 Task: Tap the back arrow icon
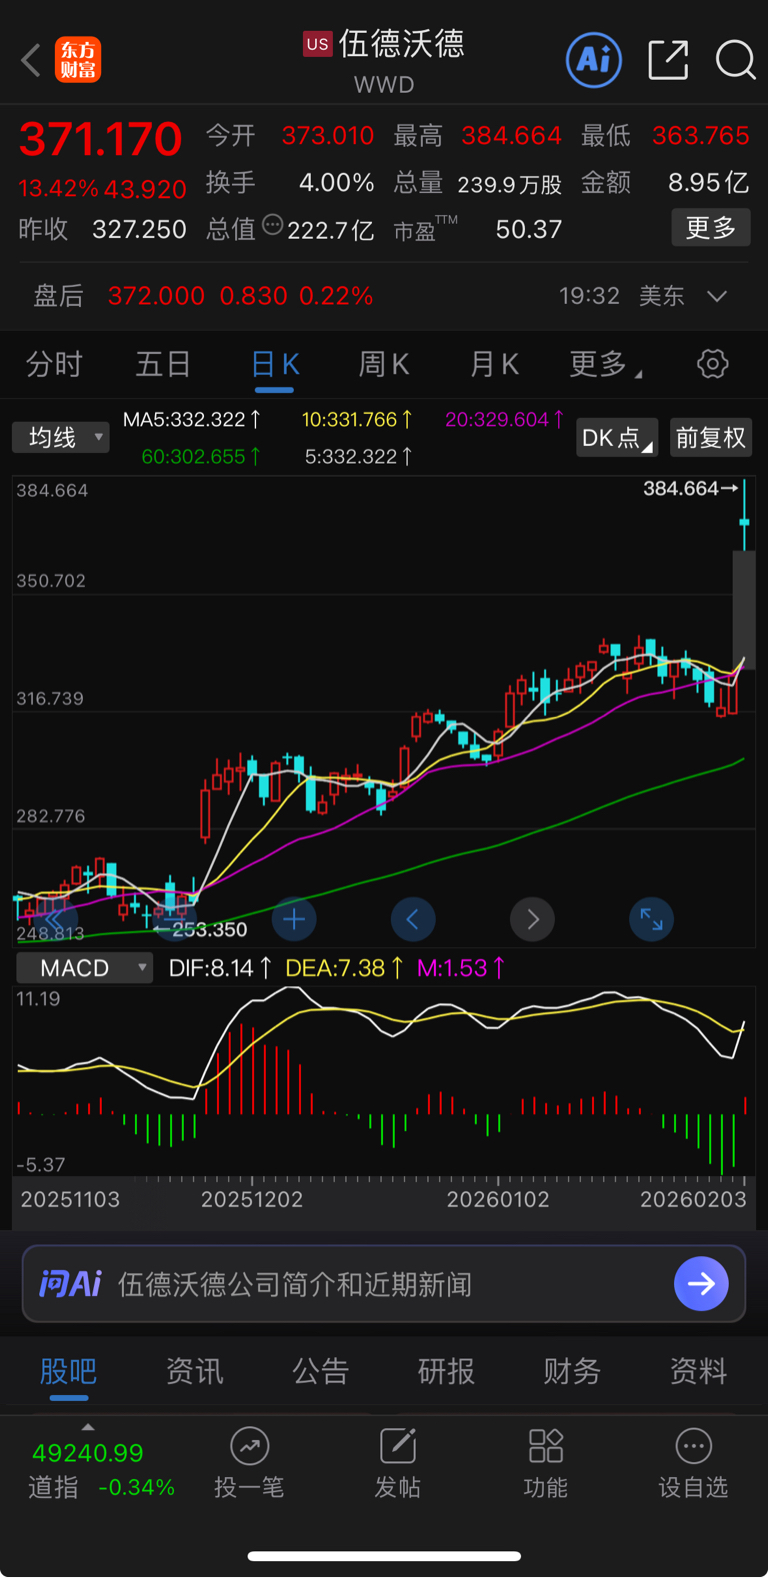click(31, 60)
